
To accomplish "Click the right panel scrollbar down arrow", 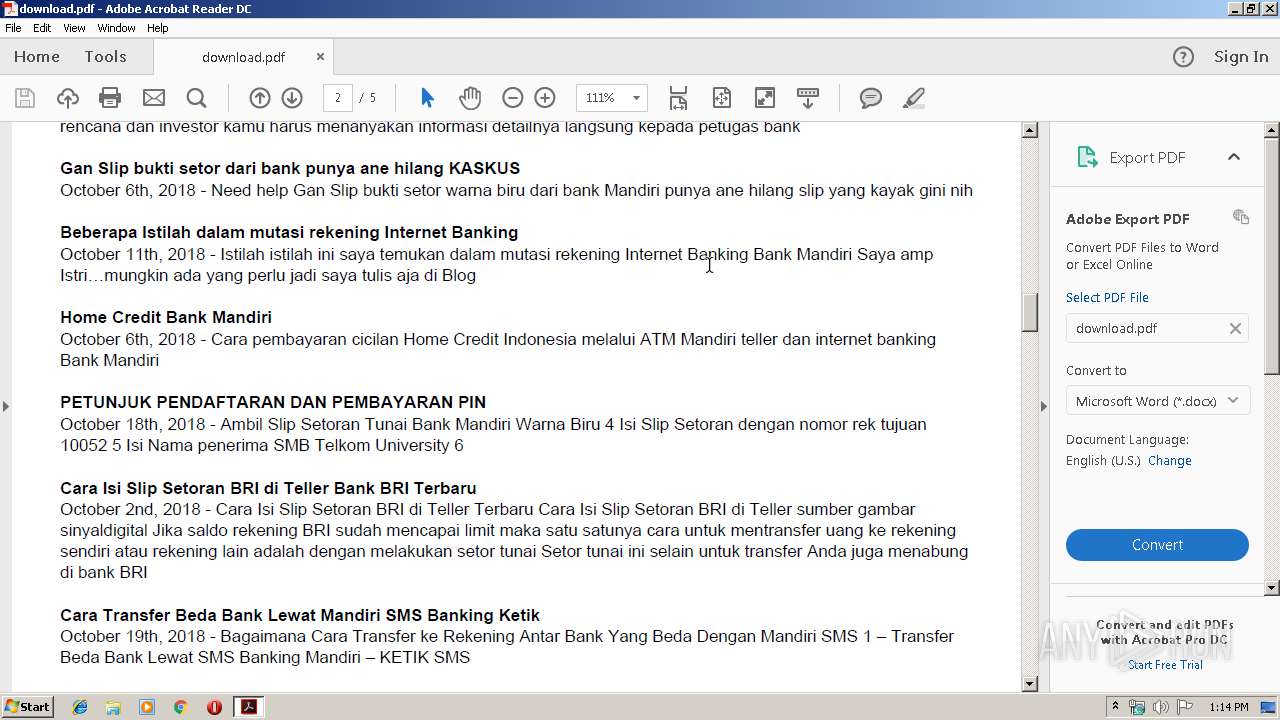I will point(1272,588).
